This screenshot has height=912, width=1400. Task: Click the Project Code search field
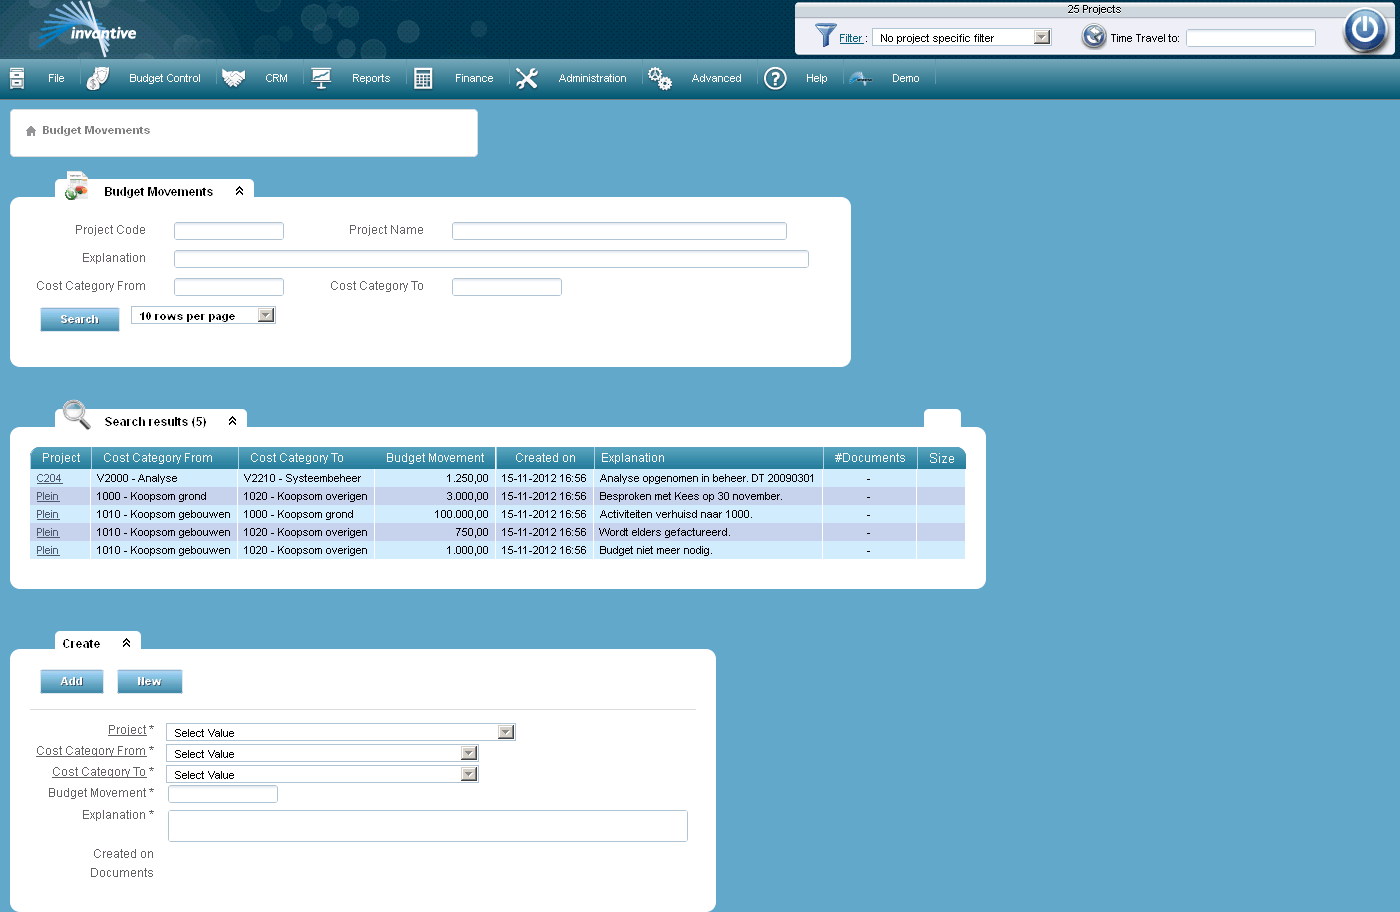pyautogui.click(x=229, y=231)
